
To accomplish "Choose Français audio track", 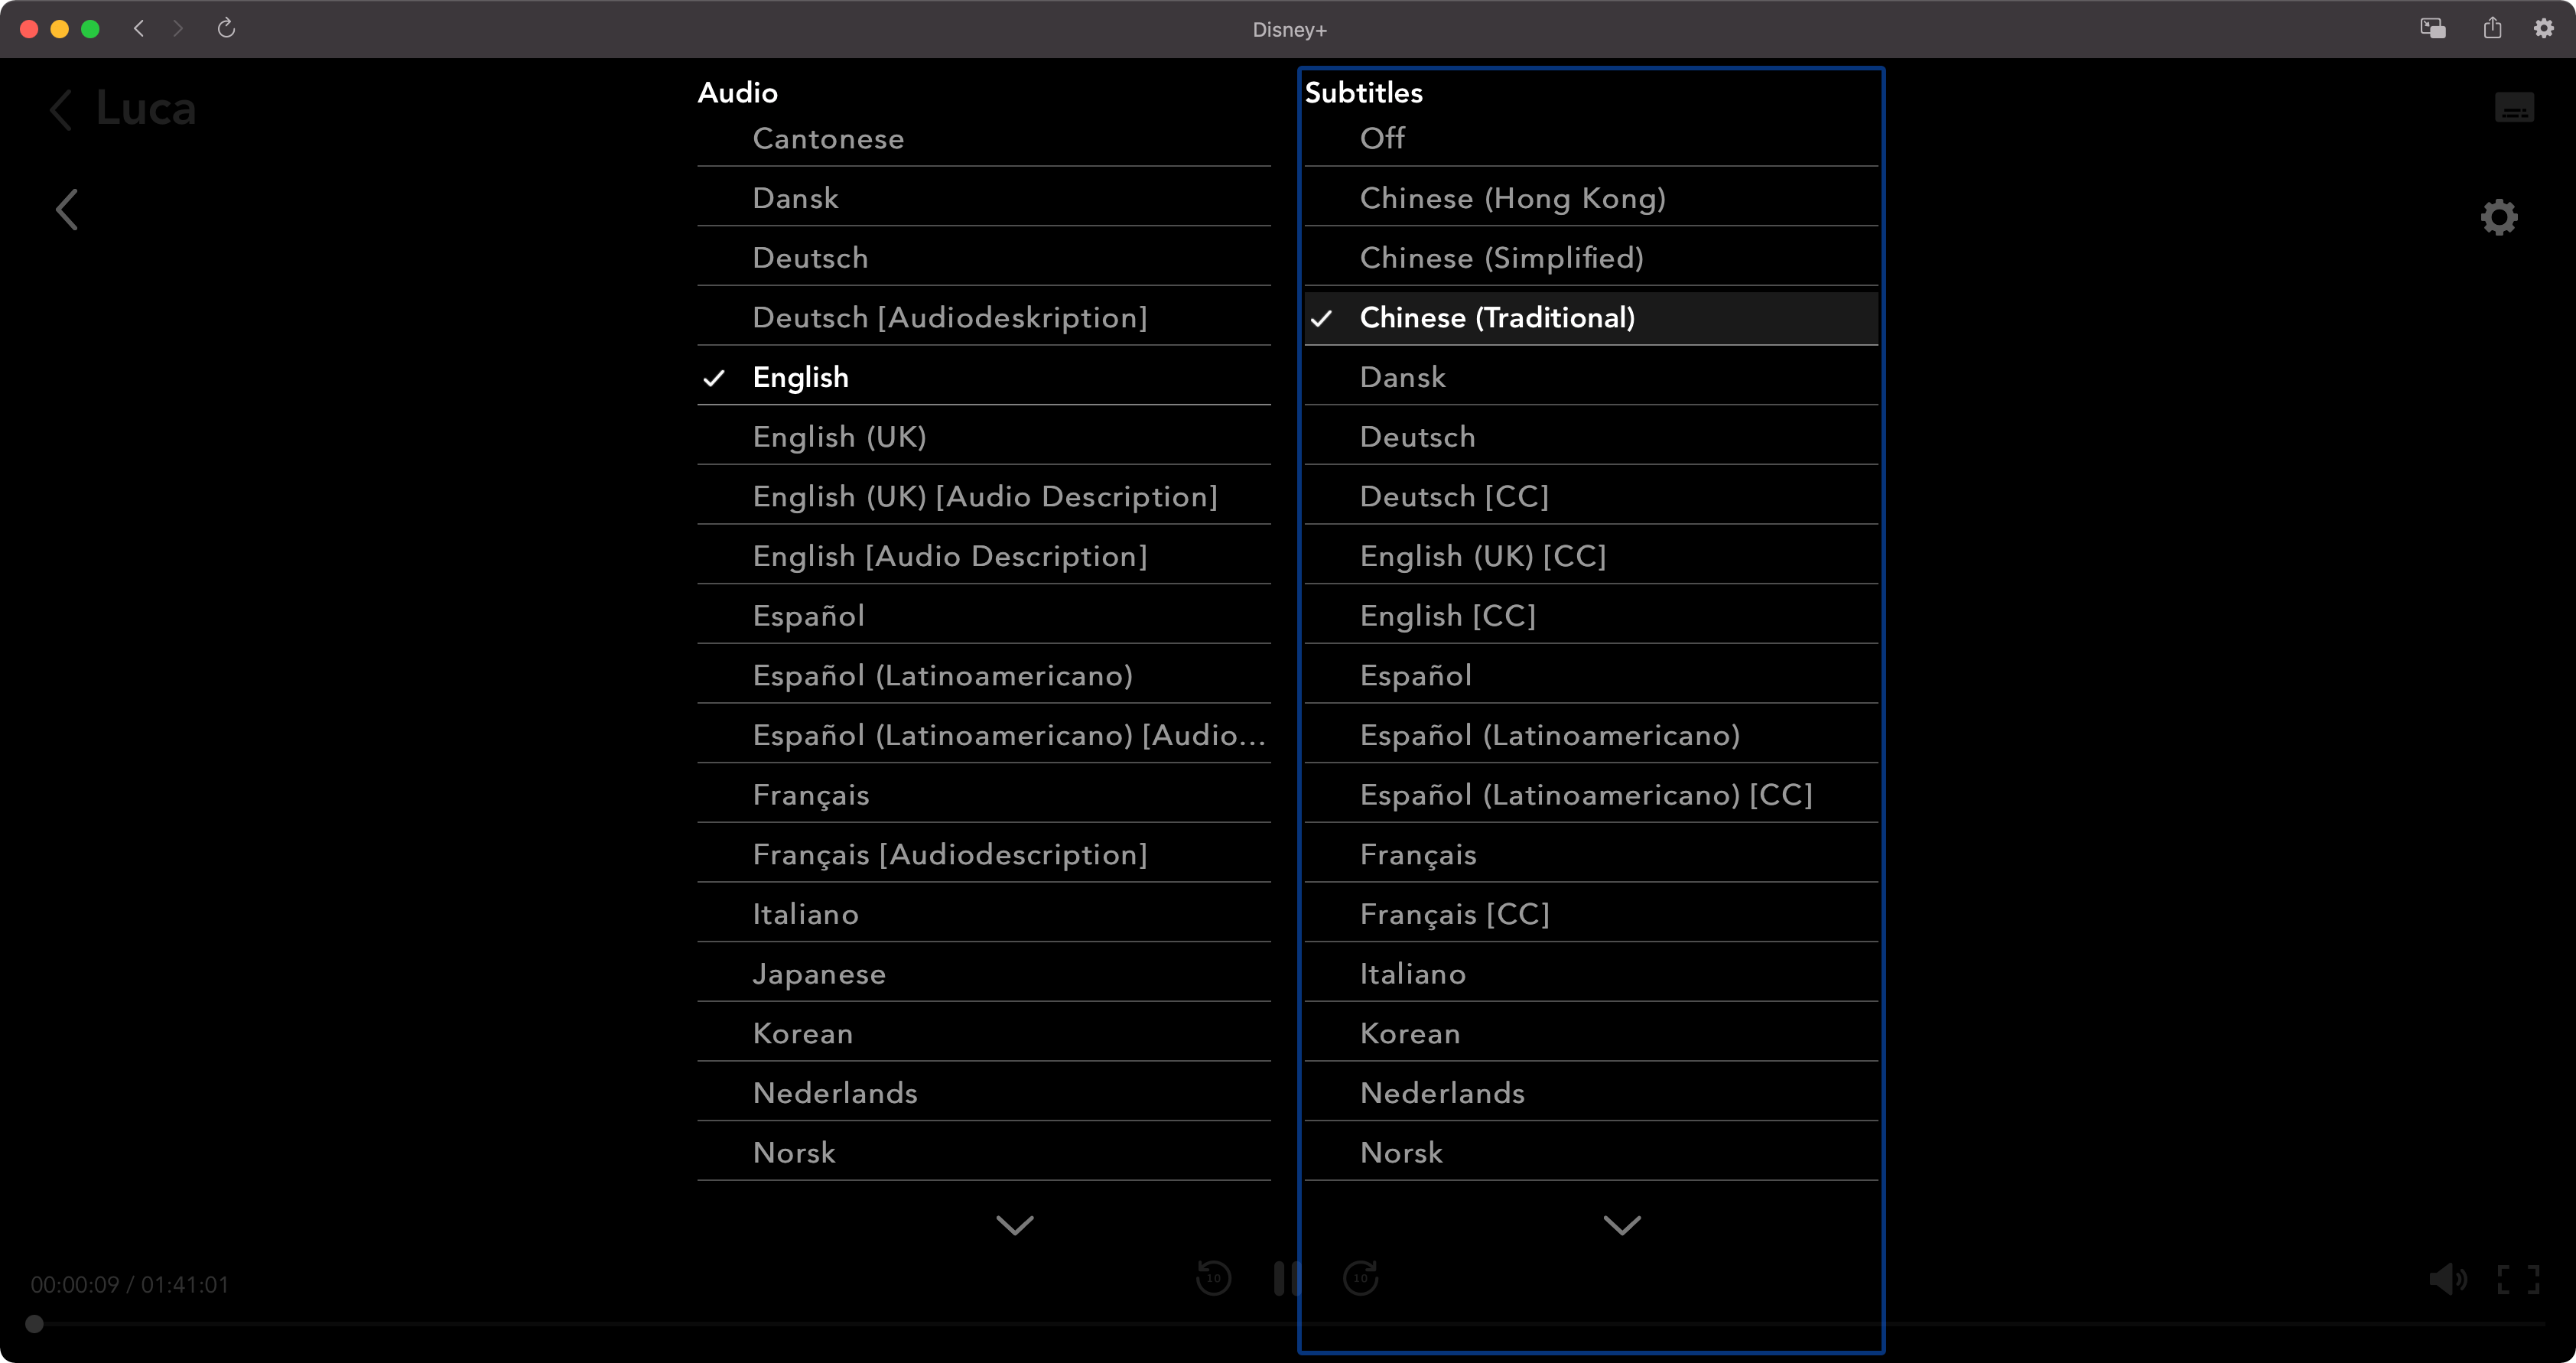I will tap(983, 795).
